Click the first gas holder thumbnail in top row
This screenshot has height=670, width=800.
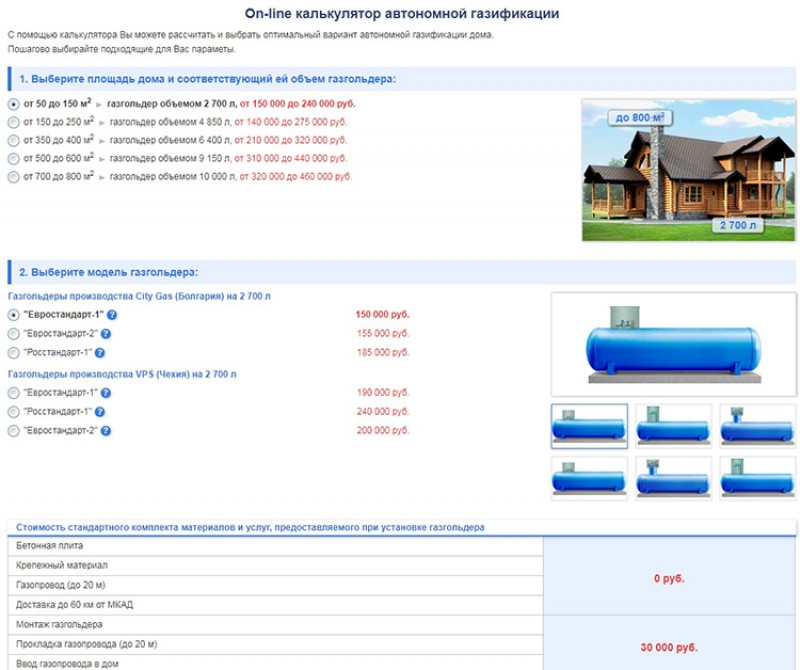point(589,426)
